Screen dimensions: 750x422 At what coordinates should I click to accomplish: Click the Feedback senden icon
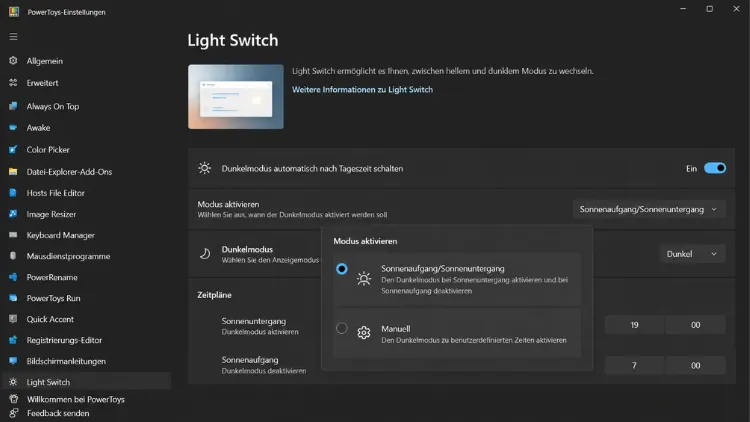point(13,413)
